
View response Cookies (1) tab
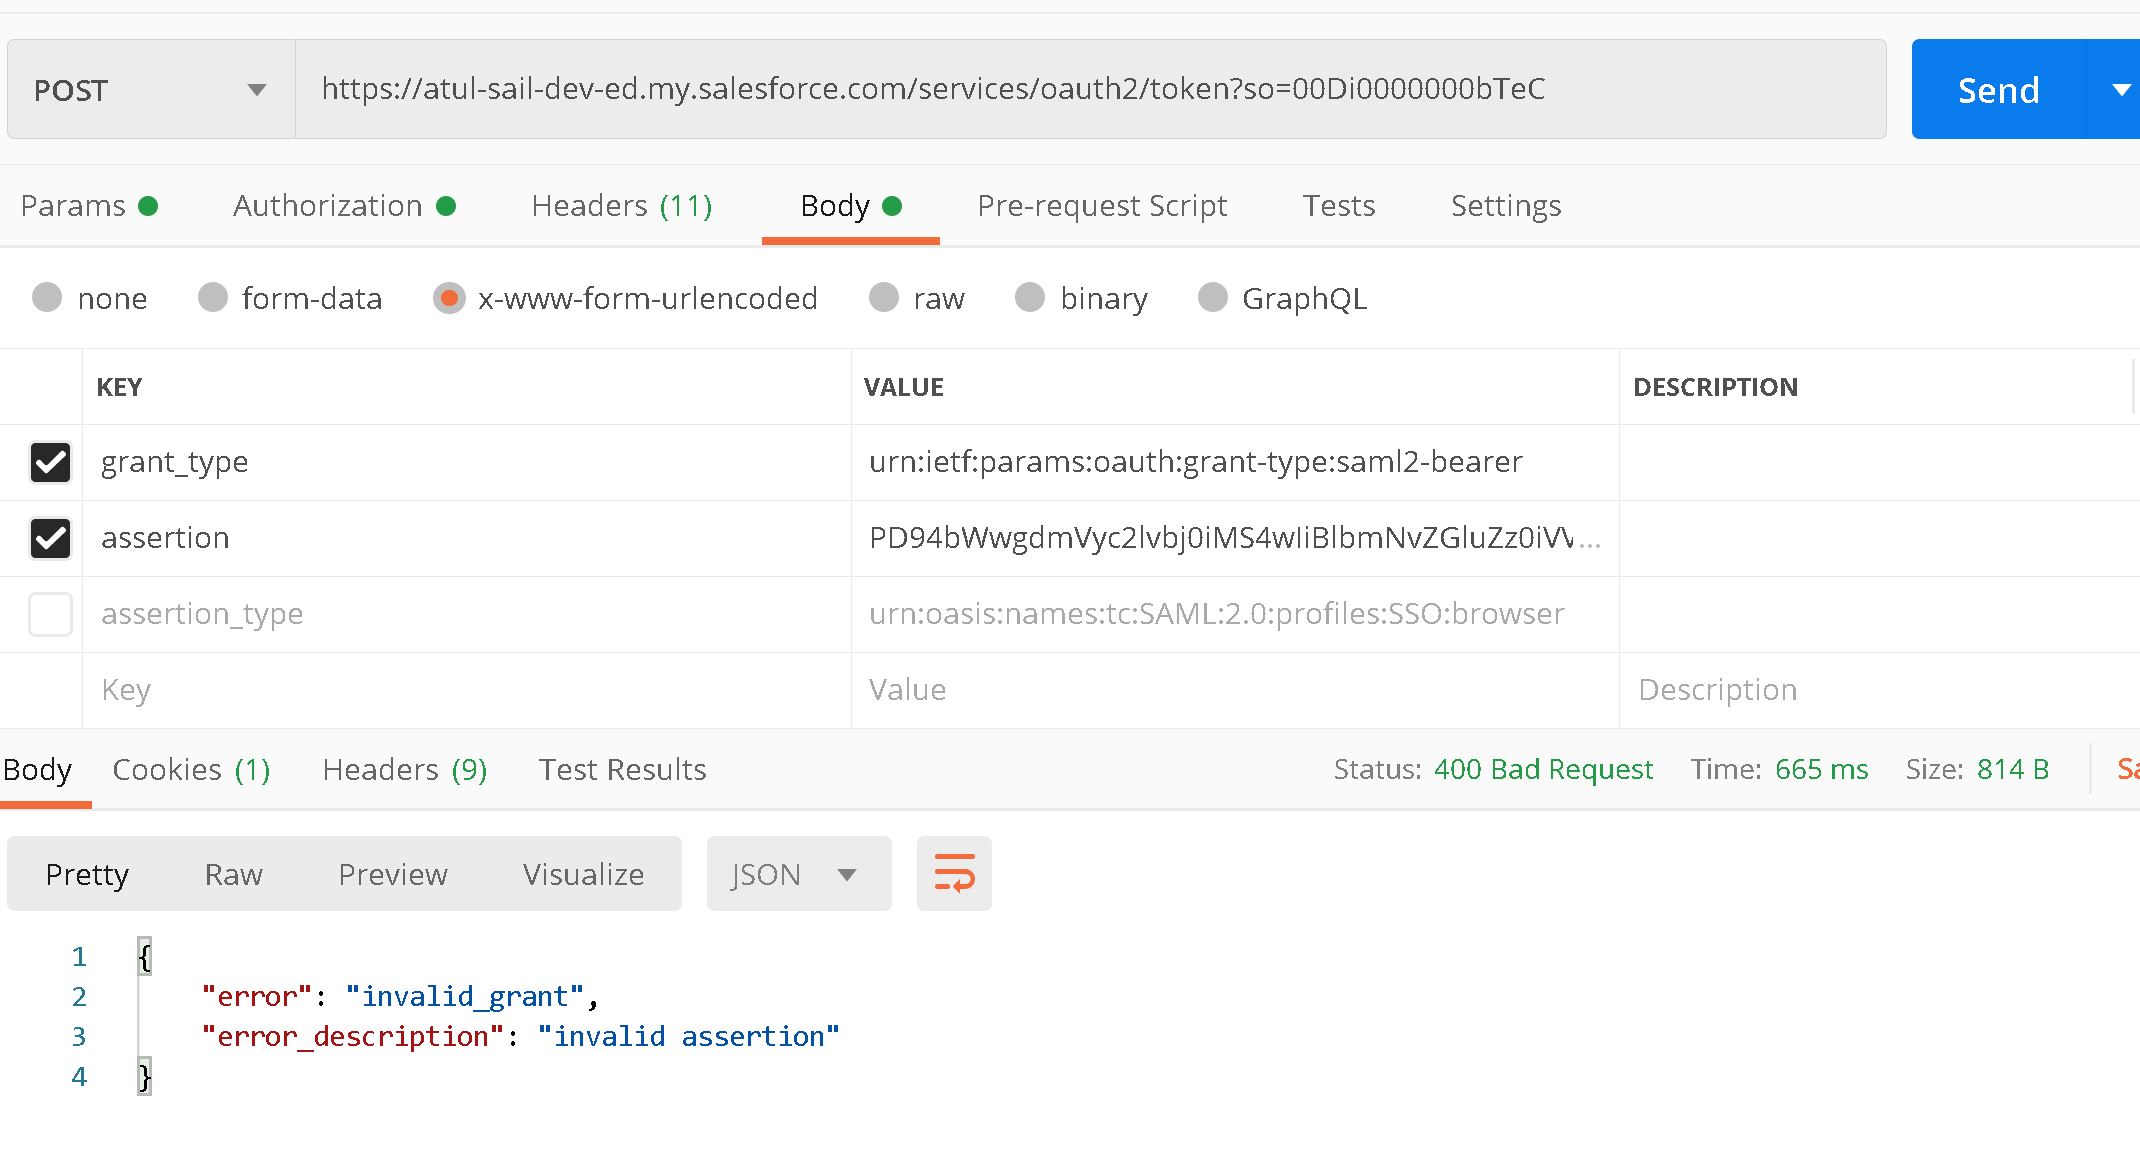coord(191,769)
